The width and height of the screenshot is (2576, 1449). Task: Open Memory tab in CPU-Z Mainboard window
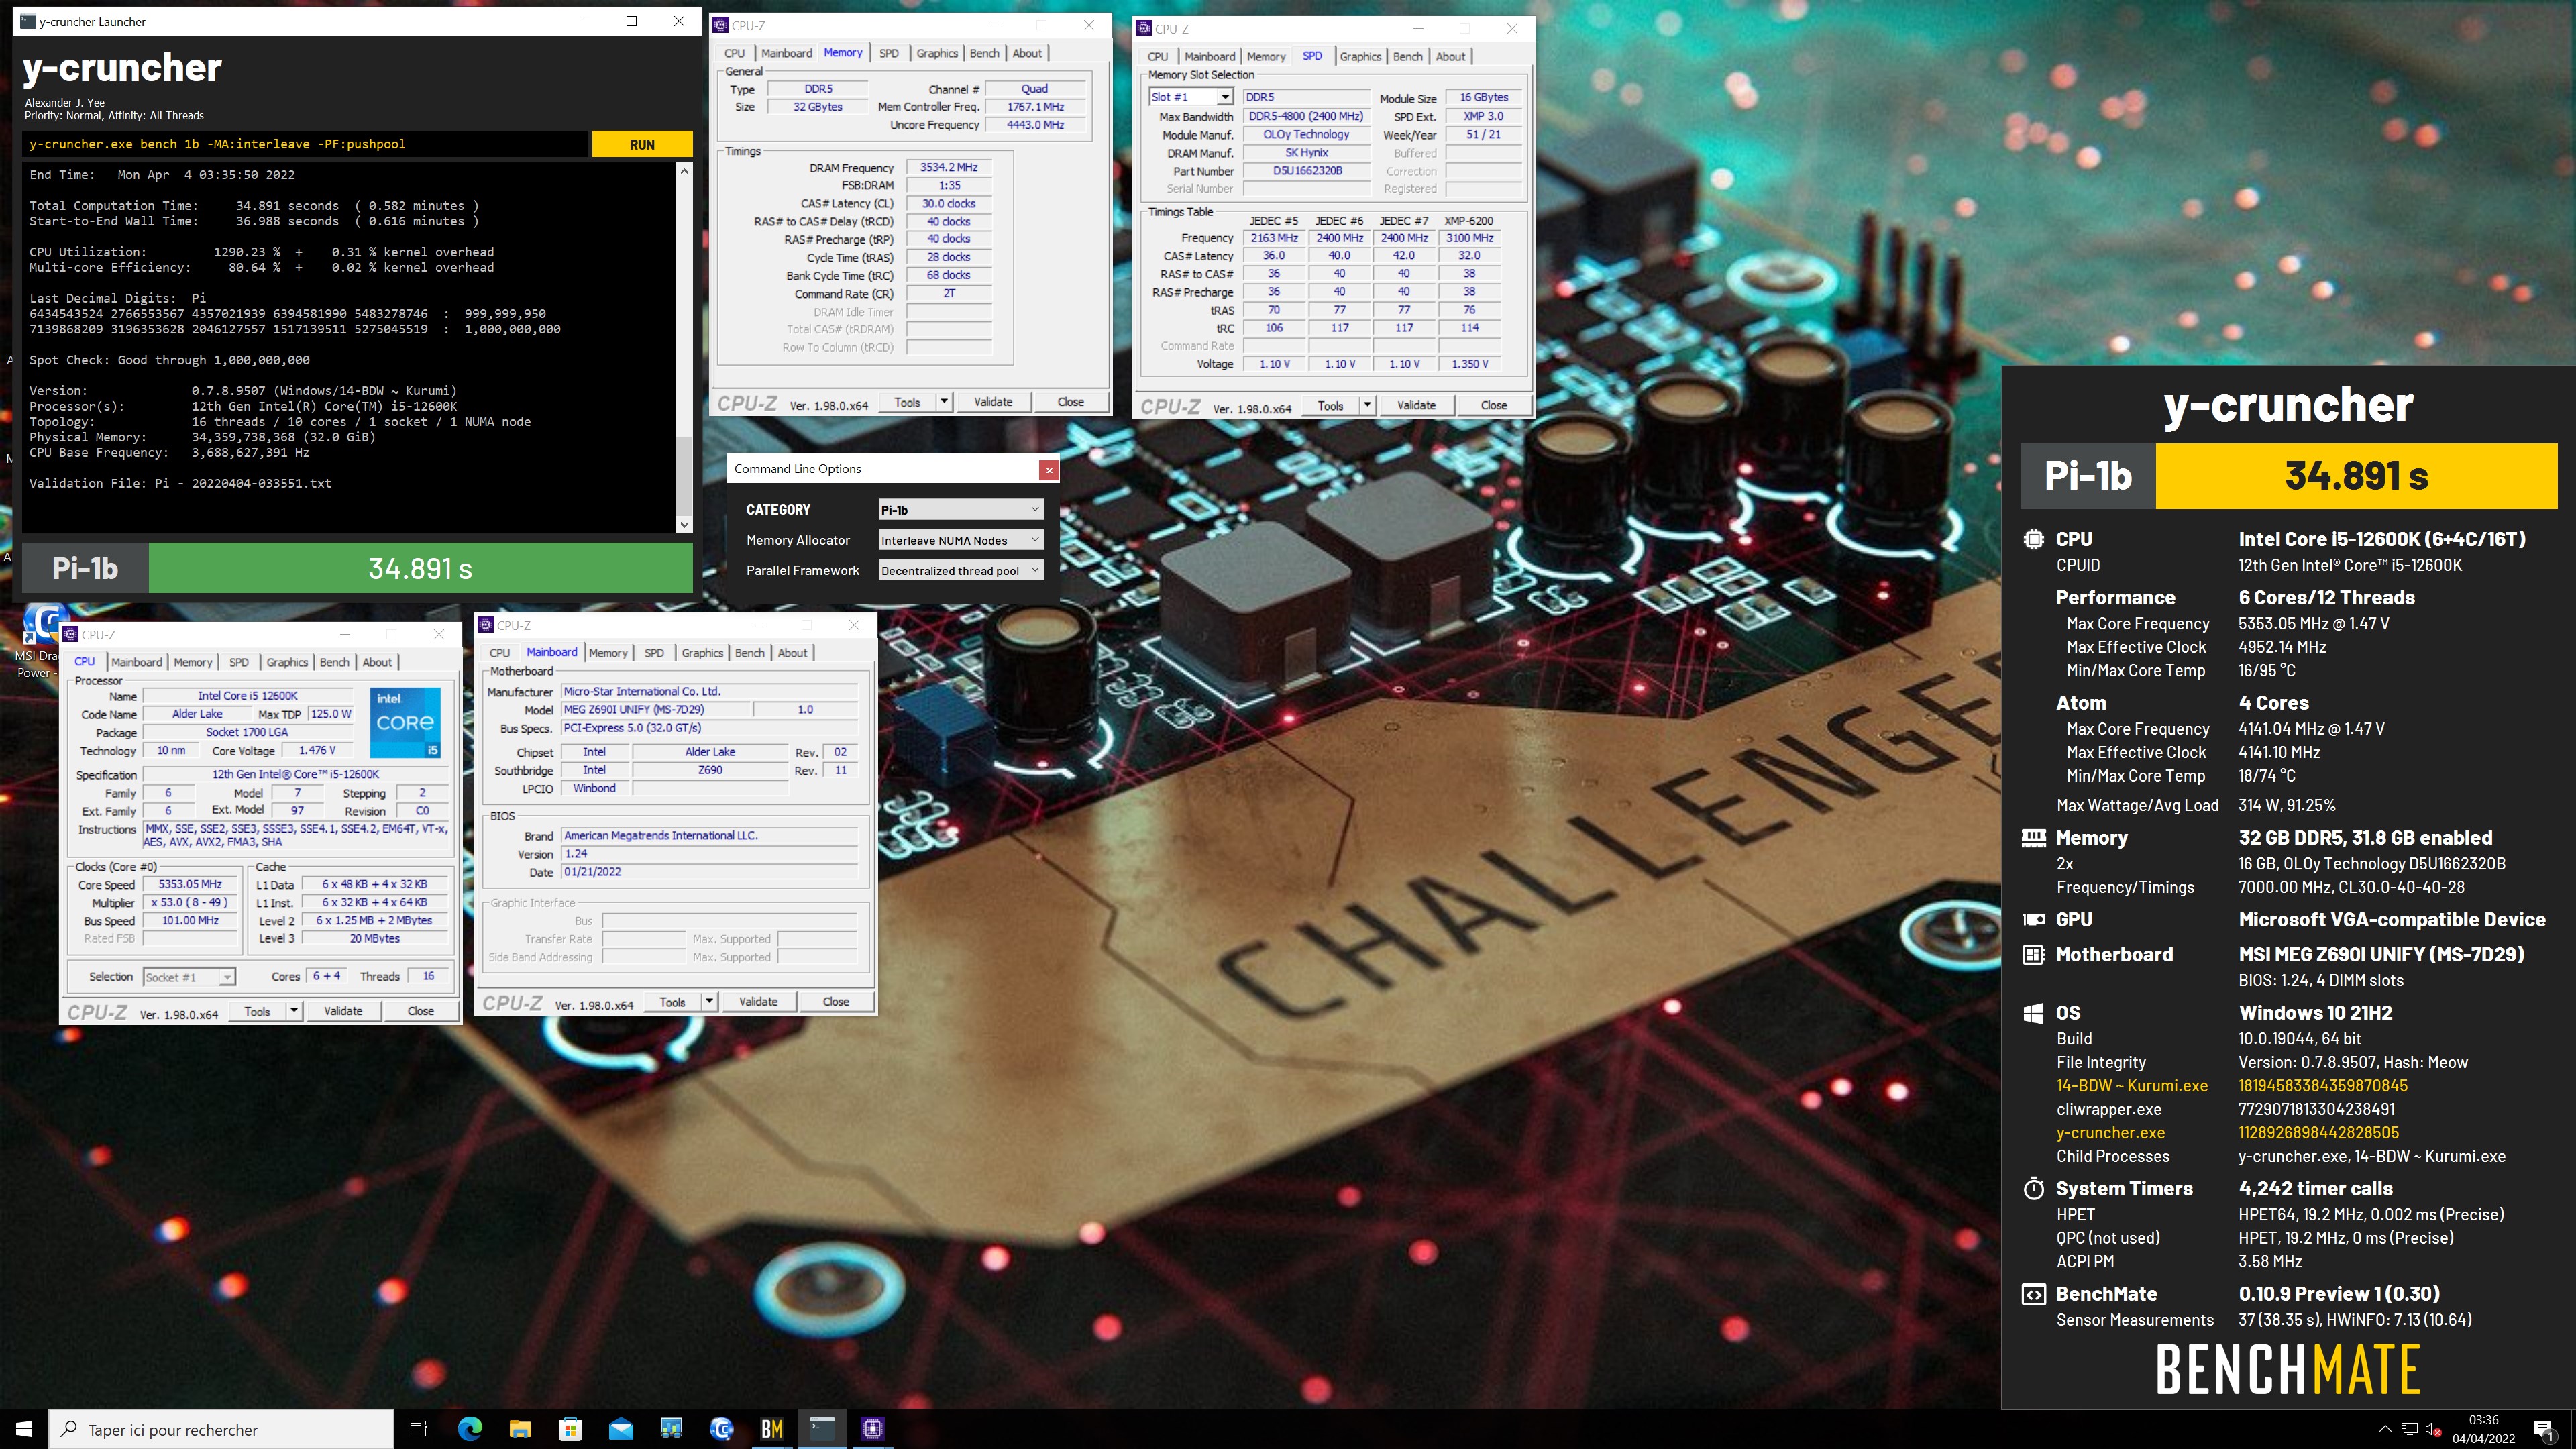[608, 653]
